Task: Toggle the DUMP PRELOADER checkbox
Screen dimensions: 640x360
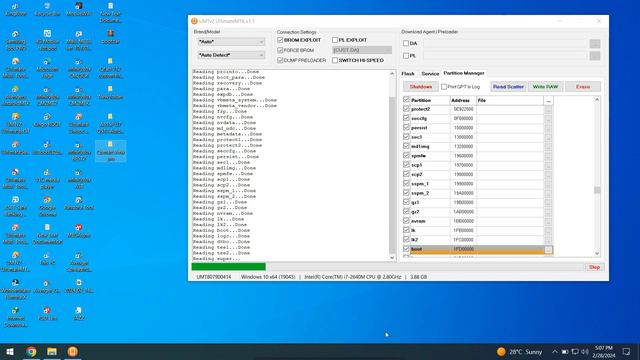Action: pyautogui.click(x=280, y=60)
